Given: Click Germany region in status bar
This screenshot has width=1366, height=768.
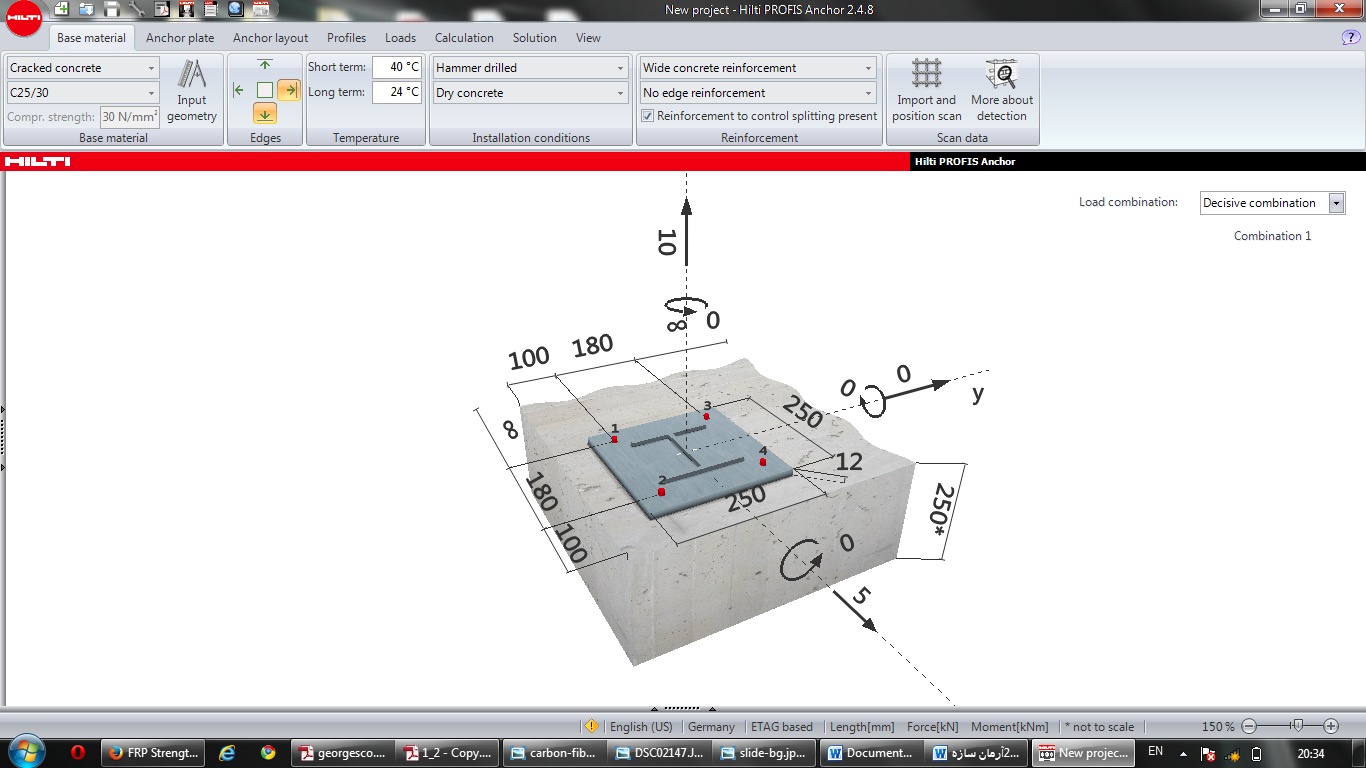Looking at the screenshot, I should click(711, 727).
